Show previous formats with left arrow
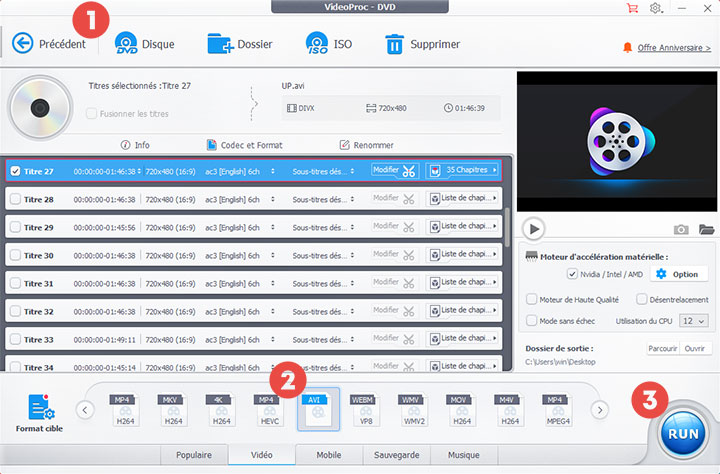This screenshot has width=720, height=474. point(85,410)
